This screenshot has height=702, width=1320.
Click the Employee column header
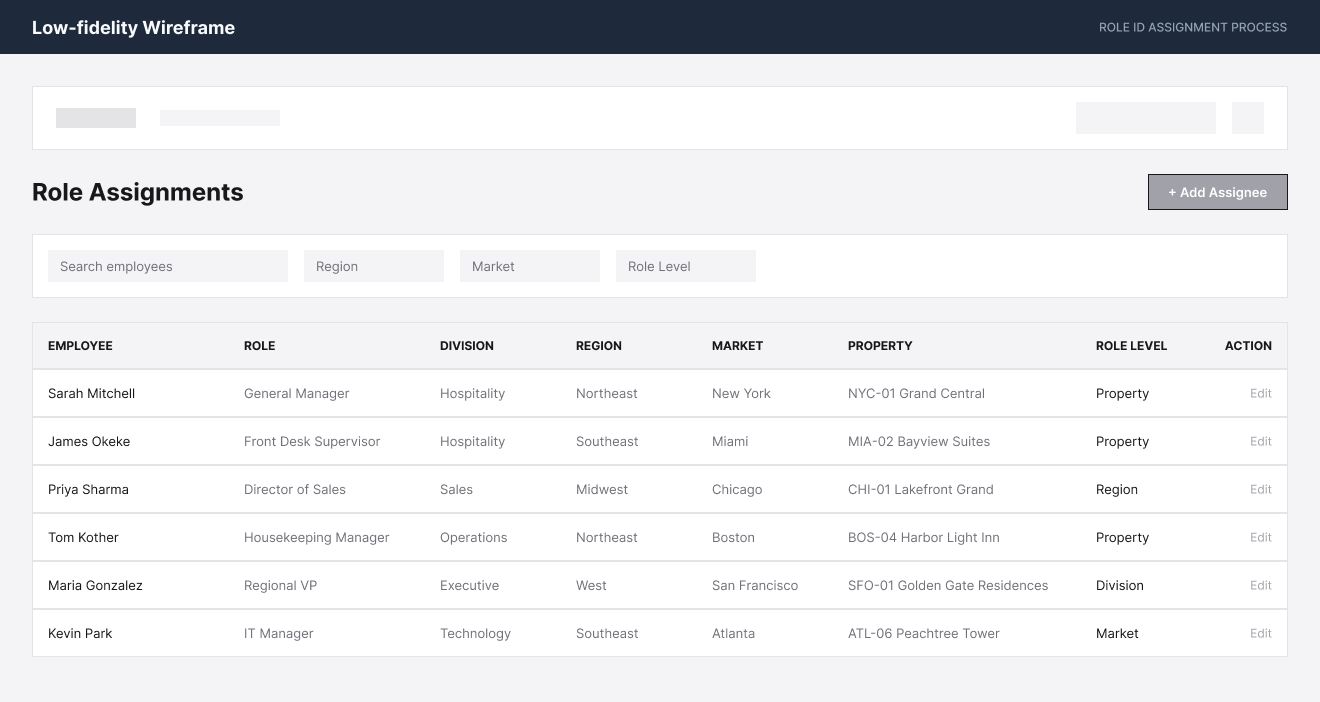click(x=80, y=346)
